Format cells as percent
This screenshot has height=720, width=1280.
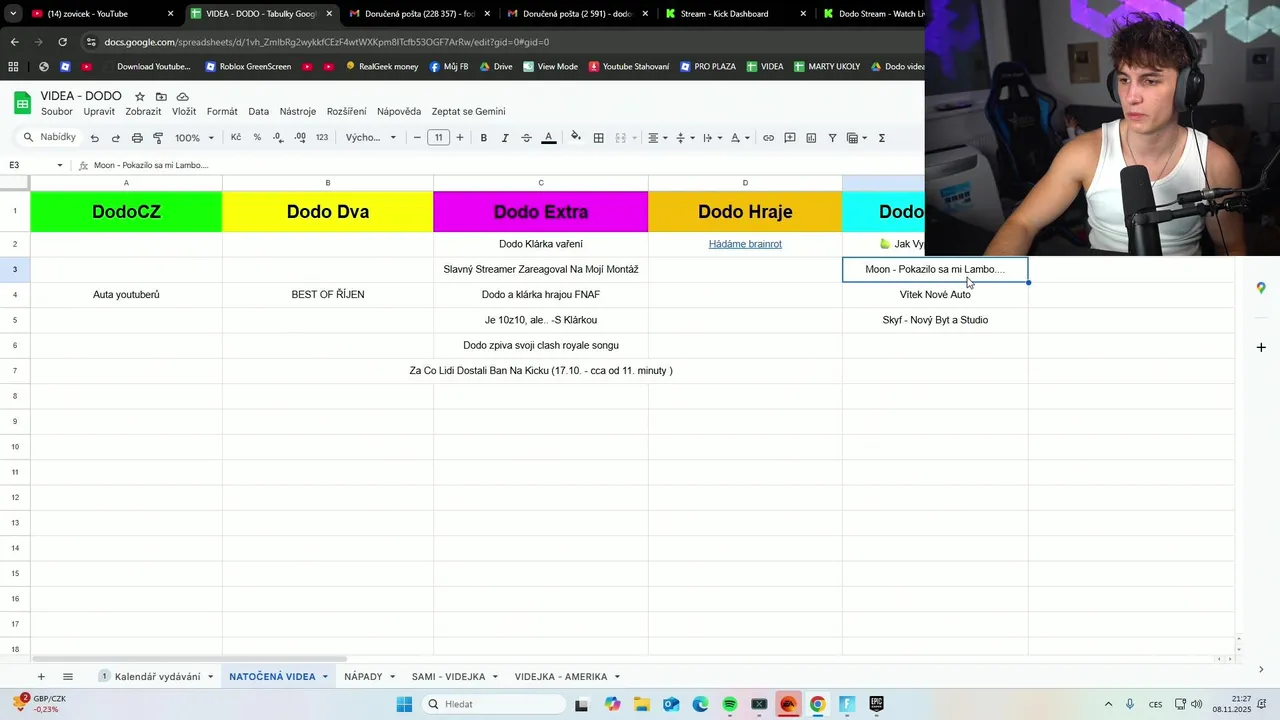coord(257,138)
